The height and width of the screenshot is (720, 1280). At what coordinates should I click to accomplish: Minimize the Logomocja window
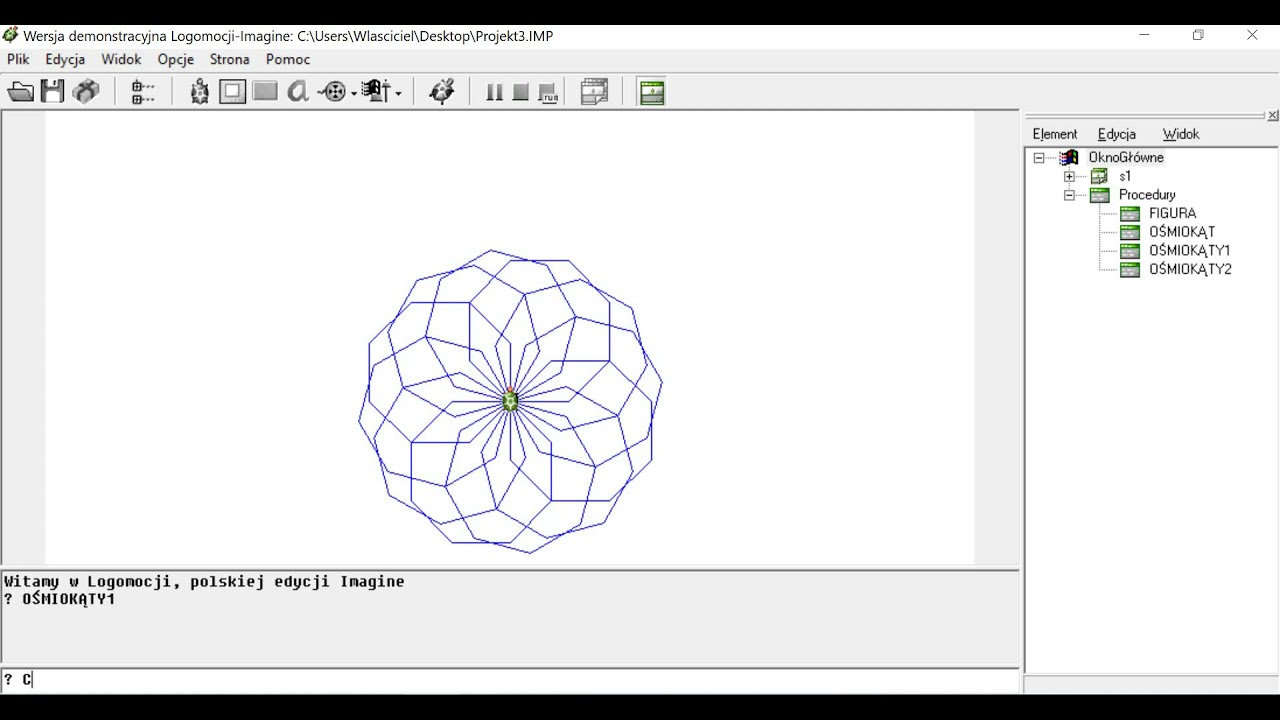[x=1145, y=35]
